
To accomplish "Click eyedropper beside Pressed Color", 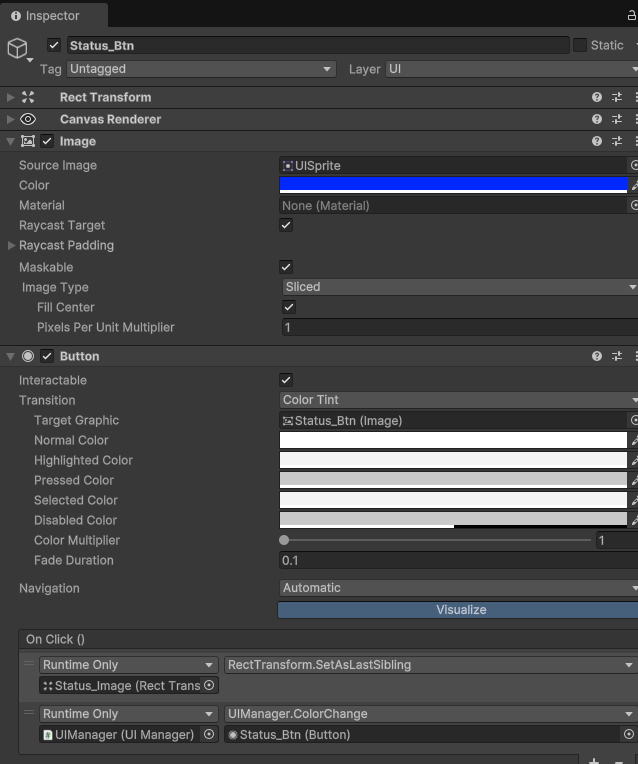I will pyautogui.click(x=634, y=480).
